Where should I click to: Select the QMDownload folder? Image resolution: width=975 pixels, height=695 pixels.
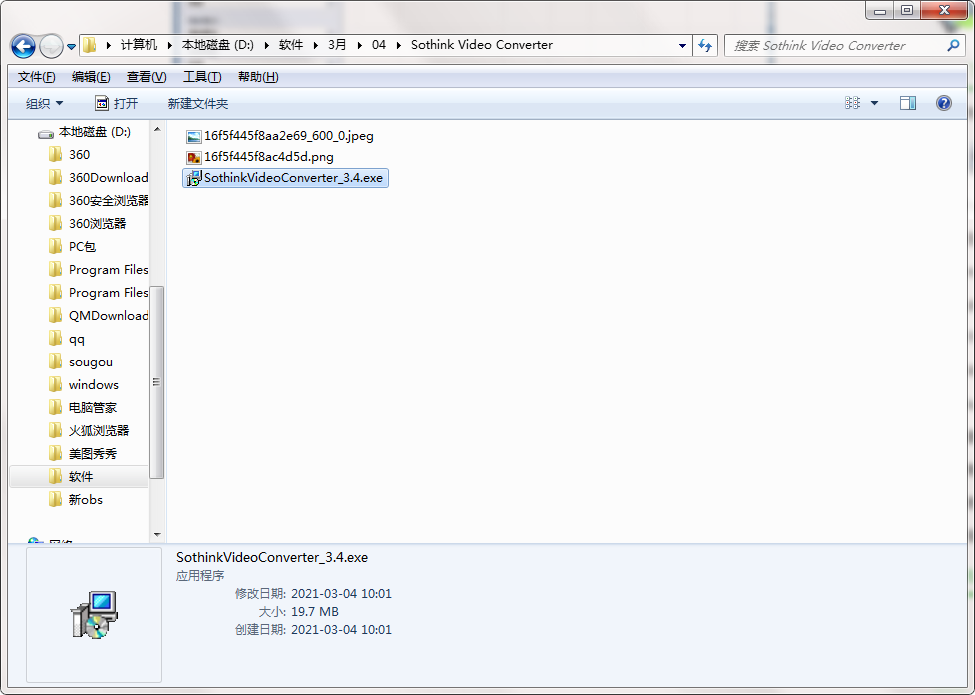(108, 316)
